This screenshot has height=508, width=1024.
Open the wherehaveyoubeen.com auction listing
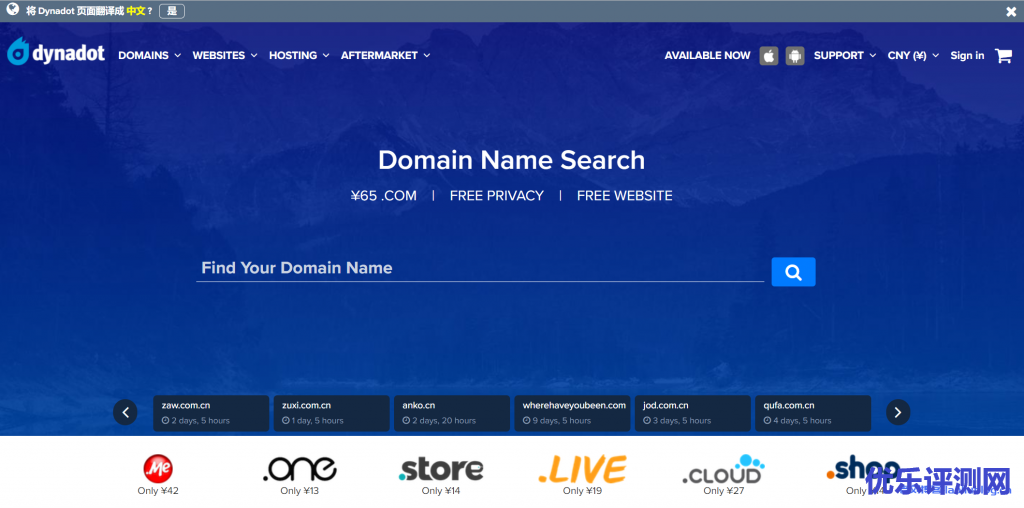tap(574, 413)
